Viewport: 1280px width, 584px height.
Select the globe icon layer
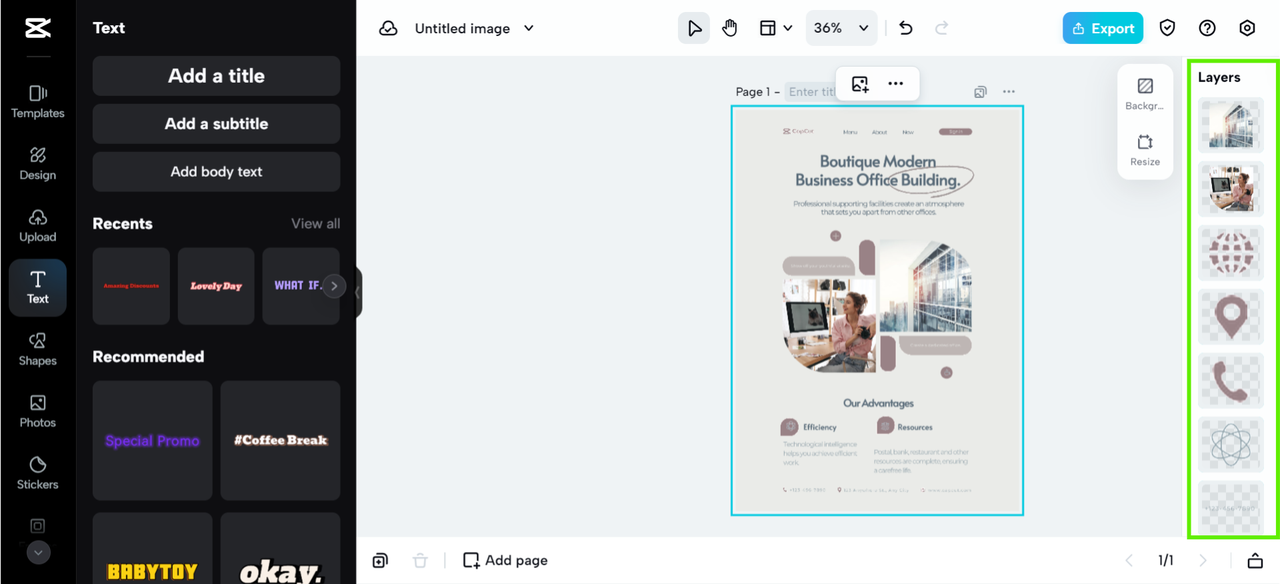click(x=1231, y=253)
